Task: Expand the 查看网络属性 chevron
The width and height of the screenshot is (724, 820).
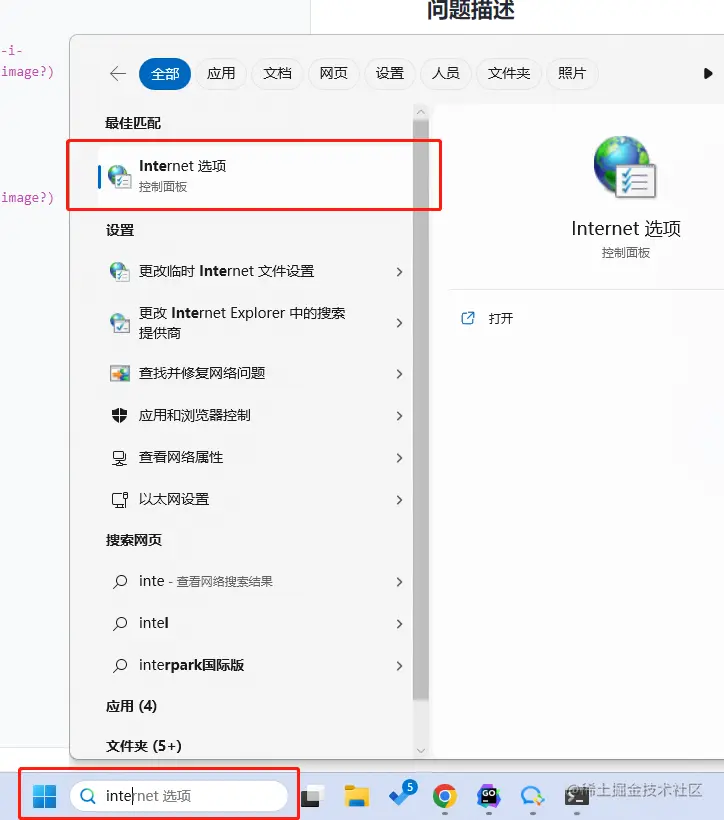Action: 399,458
